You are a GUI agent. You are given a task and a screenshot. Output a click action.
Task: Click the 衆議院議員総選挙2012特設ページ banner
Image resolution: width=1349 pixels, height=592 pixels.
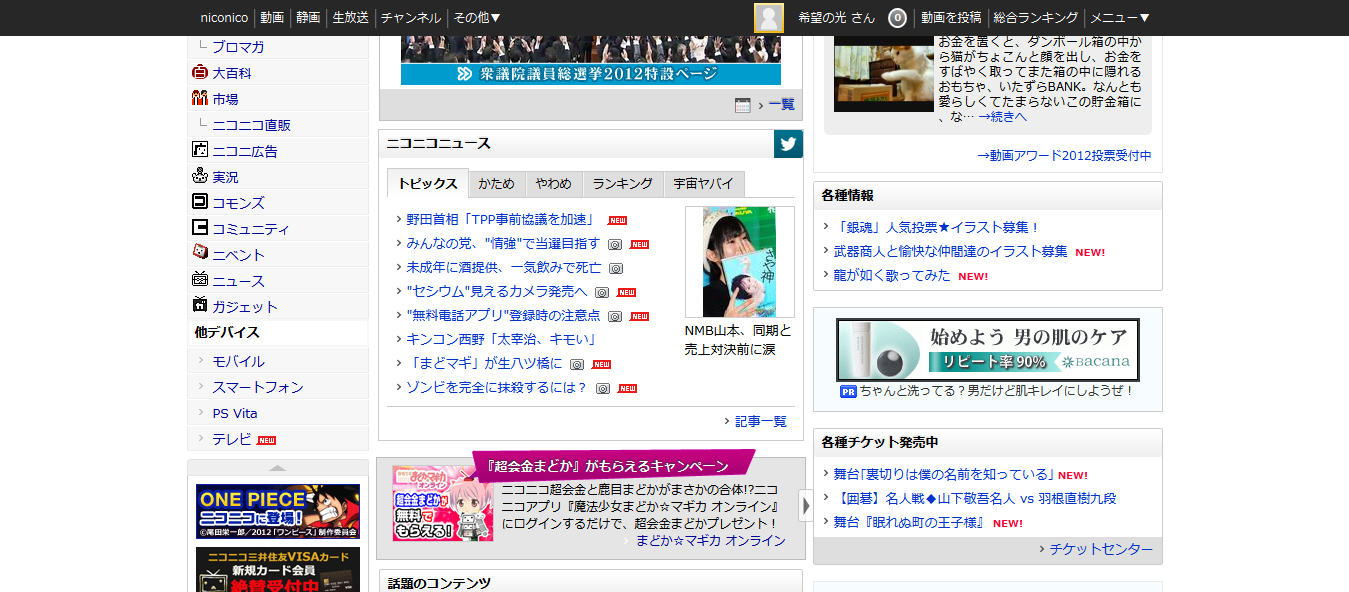(x=591, y=61)
